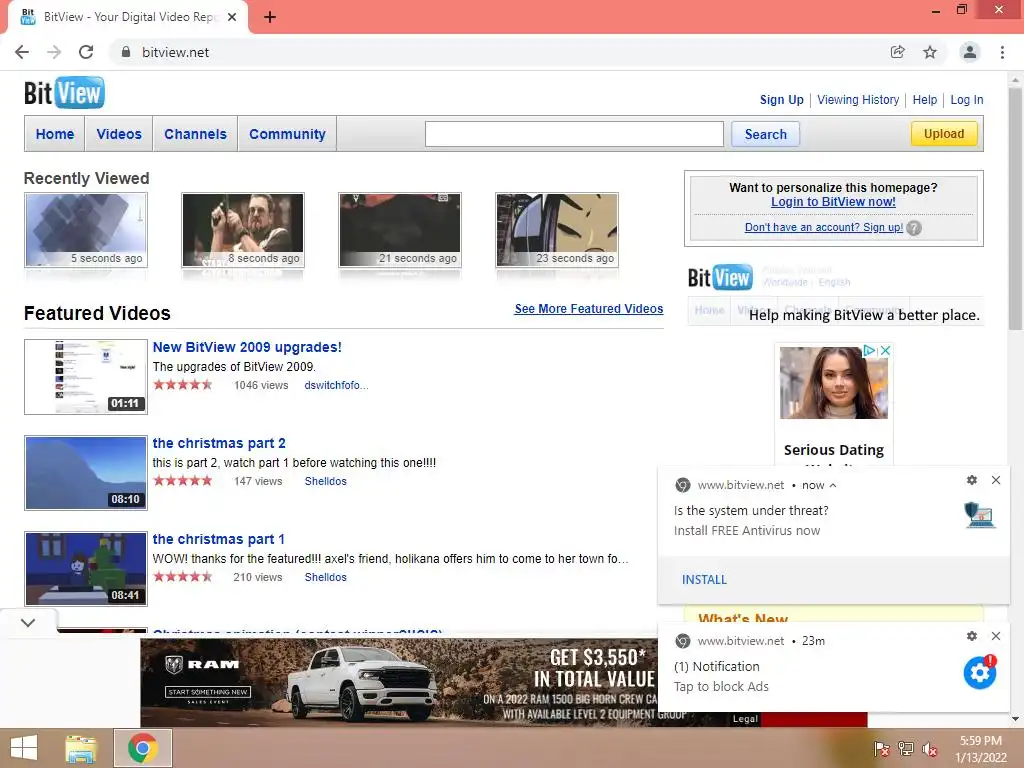The height and width of the screenshot is (768, 1024).
Task: Click inside the video search field
Action: tap(574, 134)
